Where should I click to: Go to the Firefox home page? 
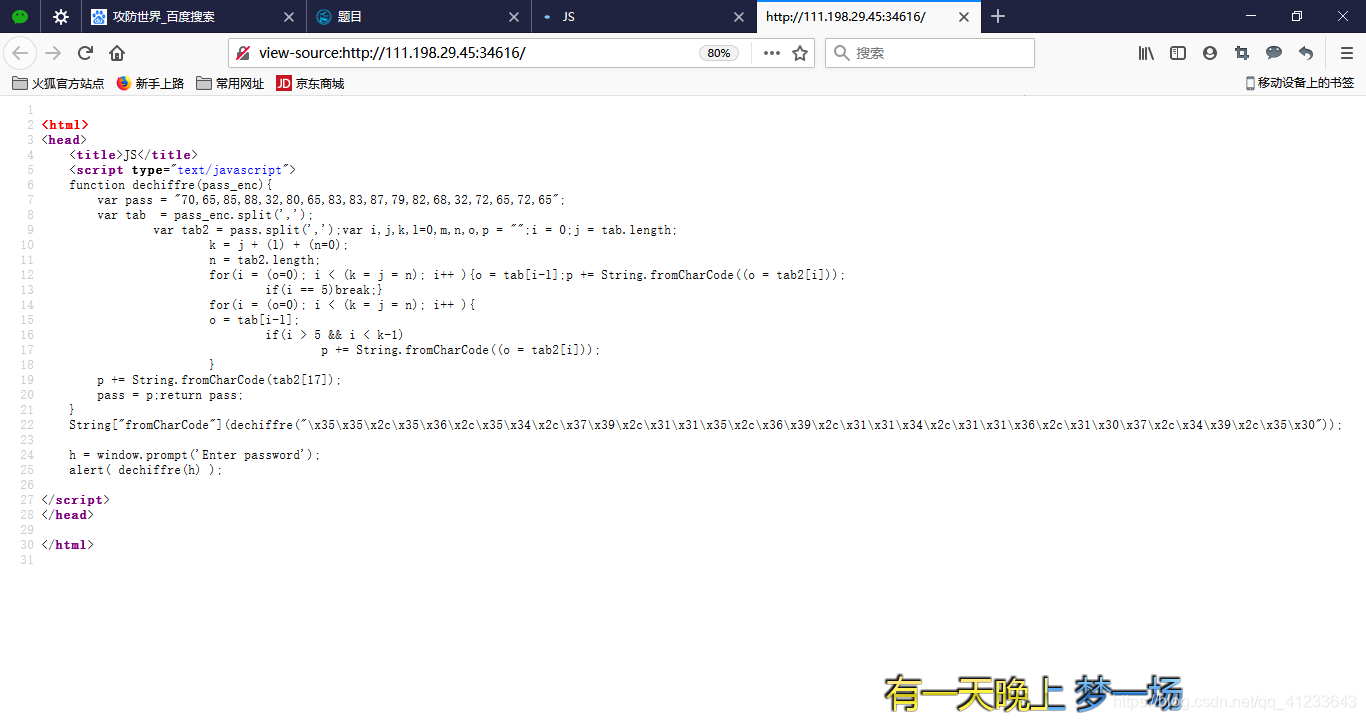pyautogui.click(x=117, y=53)
